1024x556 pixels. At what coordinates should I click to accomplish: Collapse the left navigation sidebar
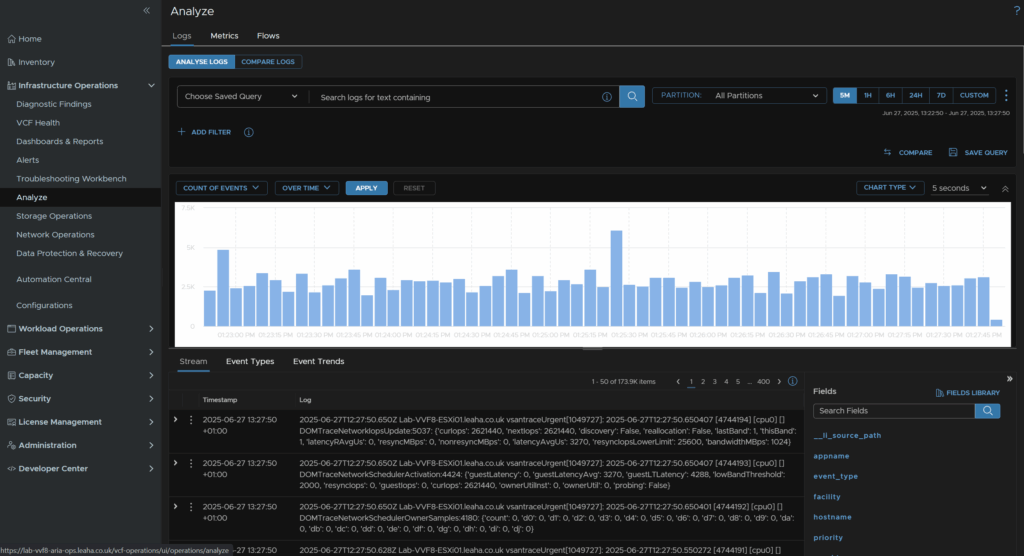146,10
